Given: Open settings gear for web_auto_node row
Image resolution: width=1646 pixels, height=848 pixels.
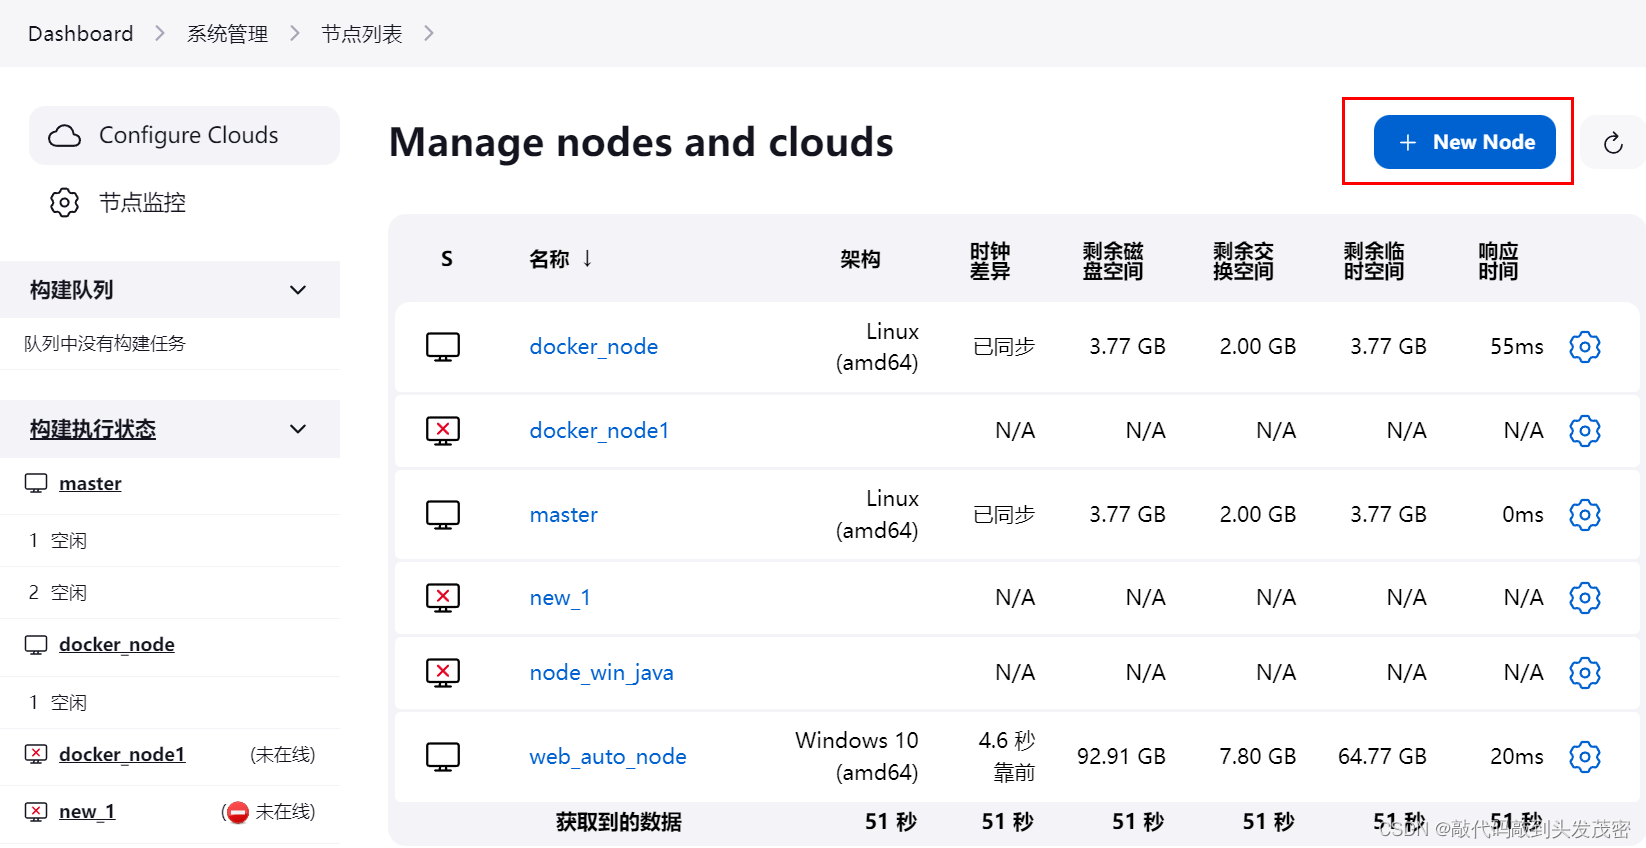Looking at the screenshot, I should tap(1585, 757).
